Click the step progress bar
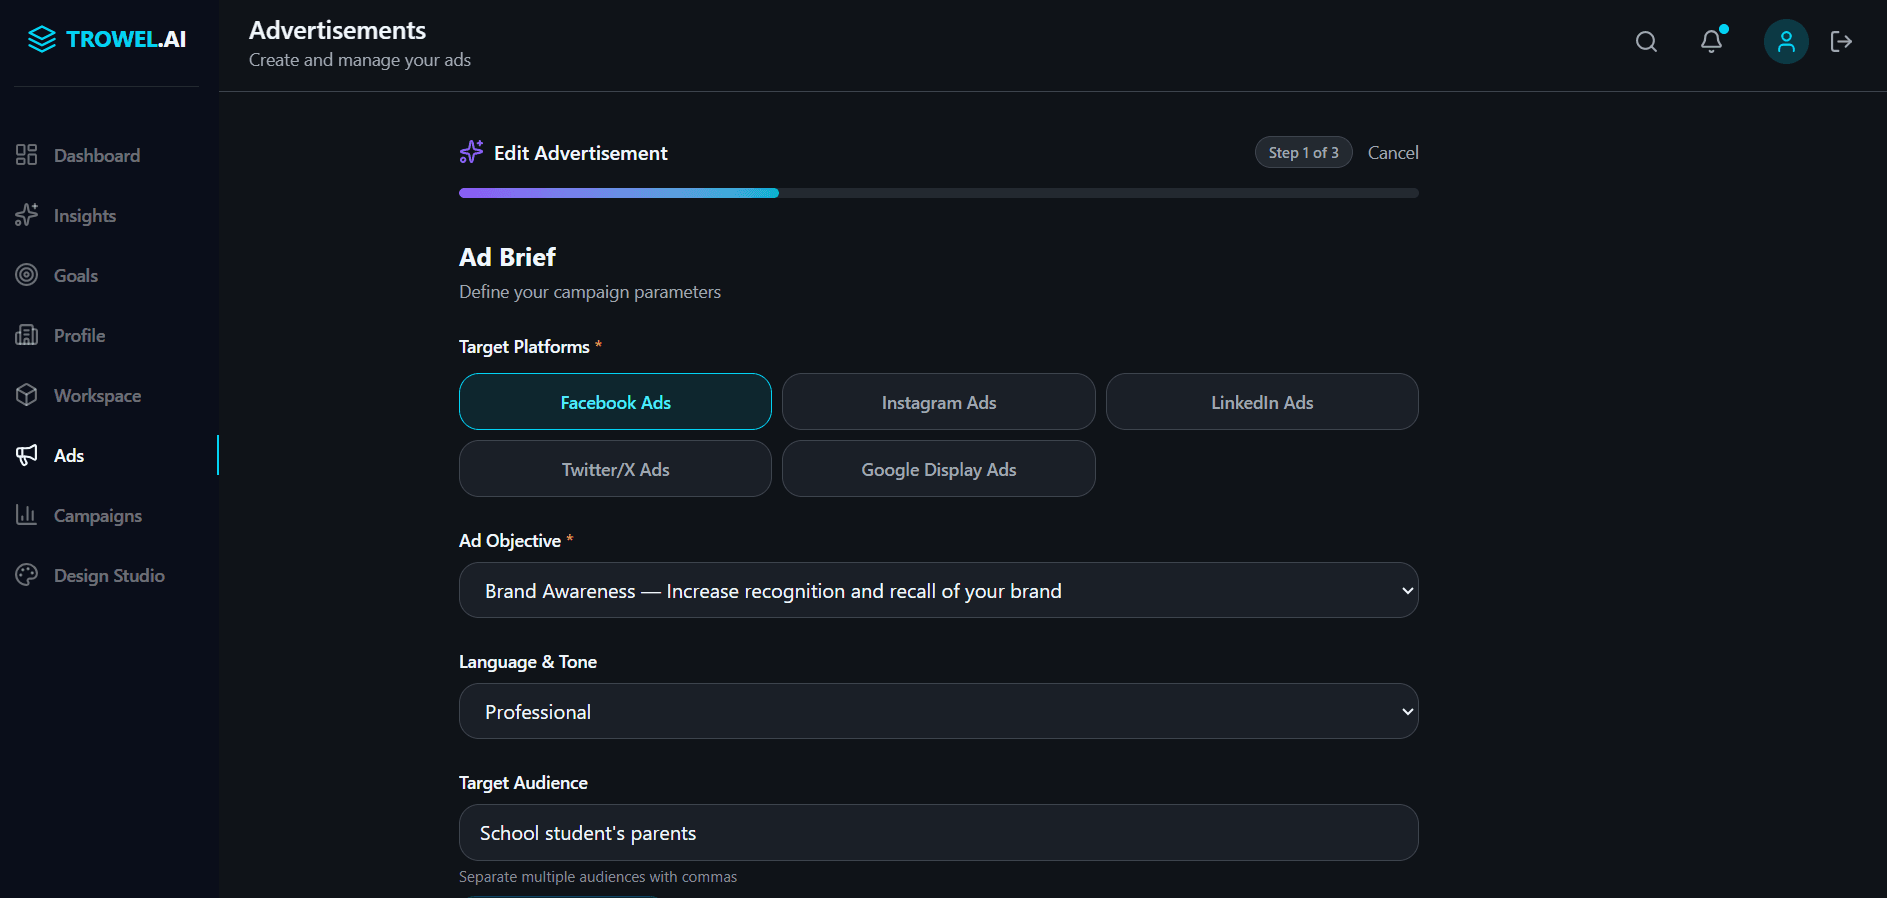 [x=939, y=193]
